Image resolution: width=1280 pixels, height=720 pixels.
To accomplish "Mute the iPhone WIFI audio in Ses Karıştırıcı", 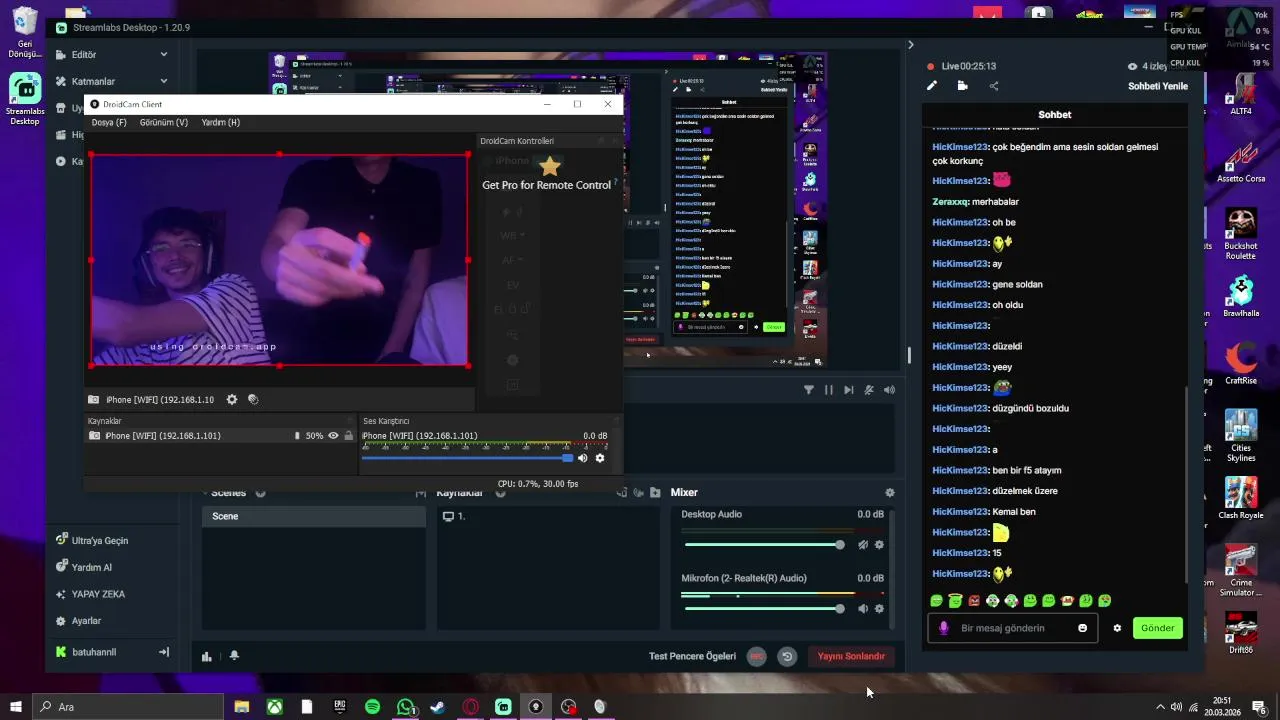I will 583,458.
